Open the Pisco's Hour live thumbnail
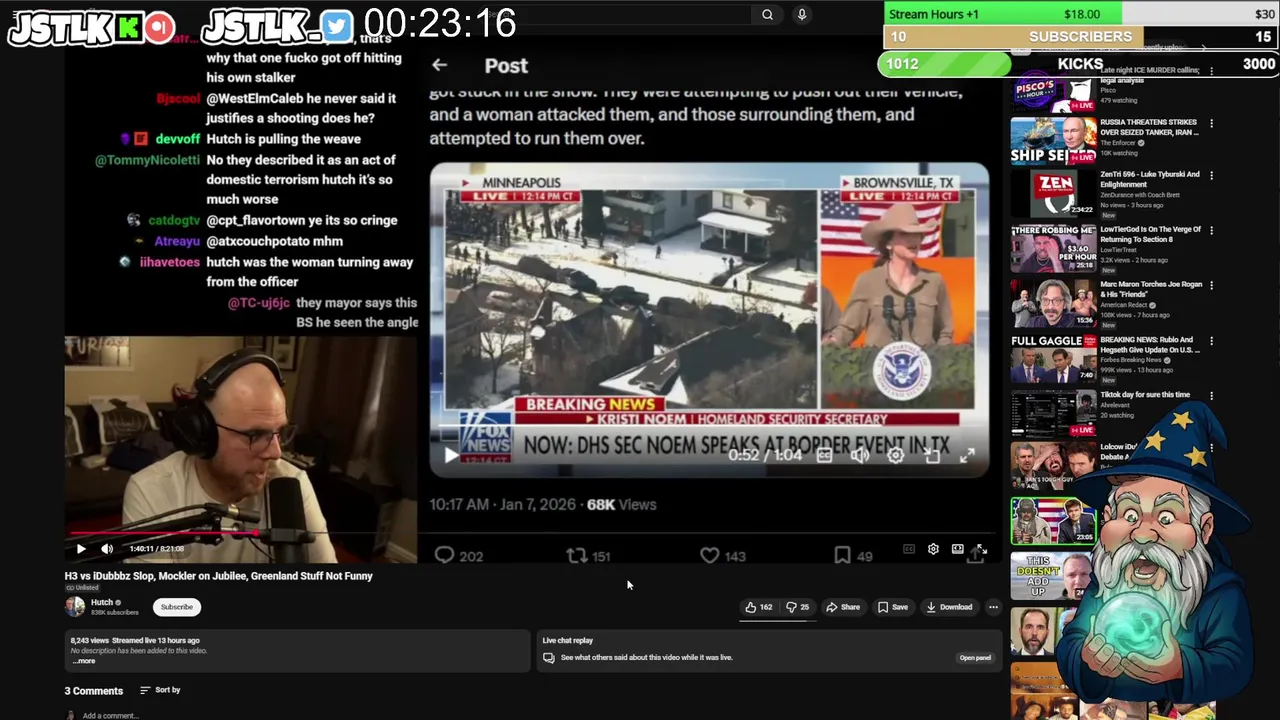 click(x=1053, y=91)
